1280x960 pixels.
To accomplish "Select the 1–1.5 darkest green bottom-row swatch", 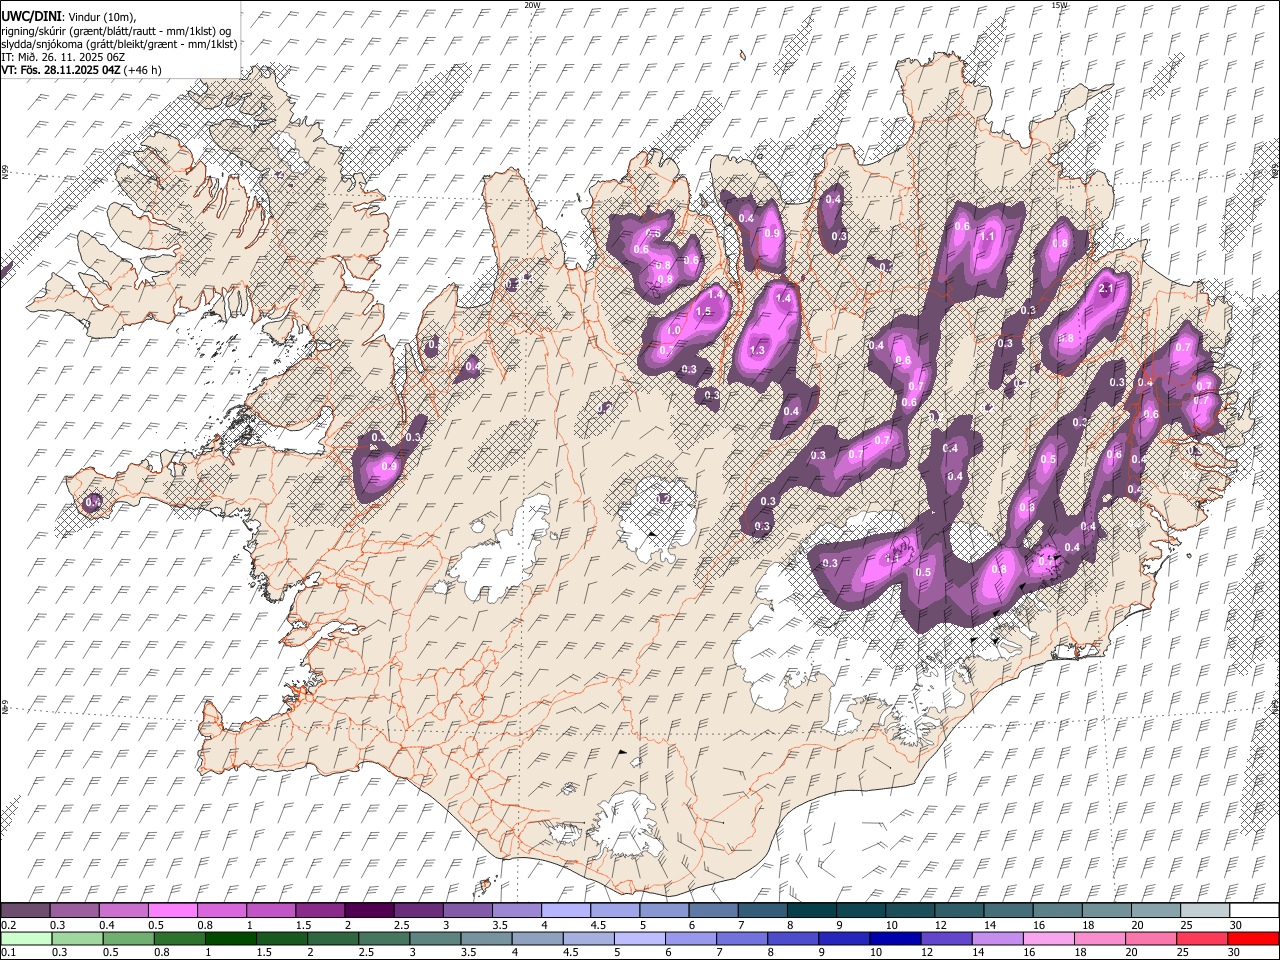I will pos(231,938).
